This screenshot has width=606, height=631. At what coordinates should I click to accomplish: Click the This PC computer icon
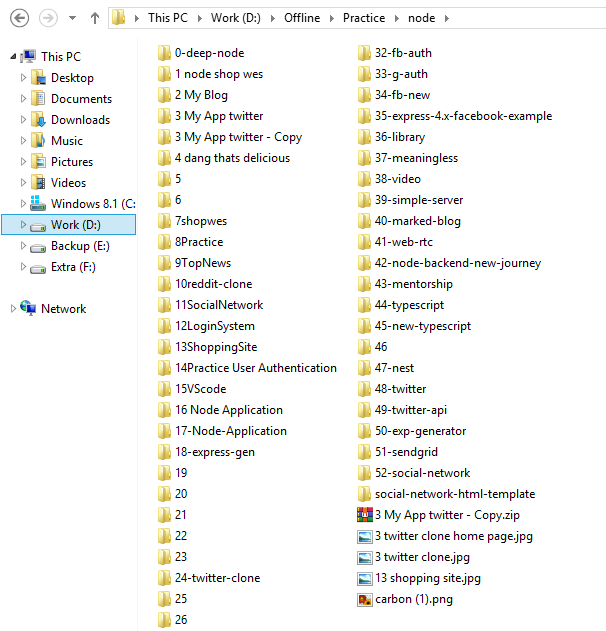tap(28, 56)
